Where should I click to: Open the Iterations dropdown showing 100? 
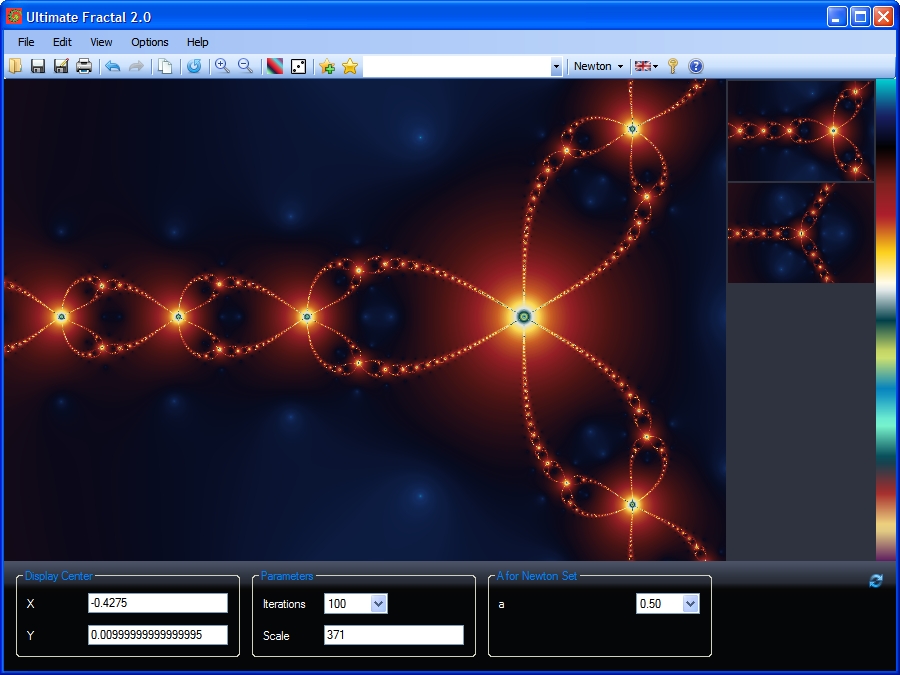(x=378, y=604)
